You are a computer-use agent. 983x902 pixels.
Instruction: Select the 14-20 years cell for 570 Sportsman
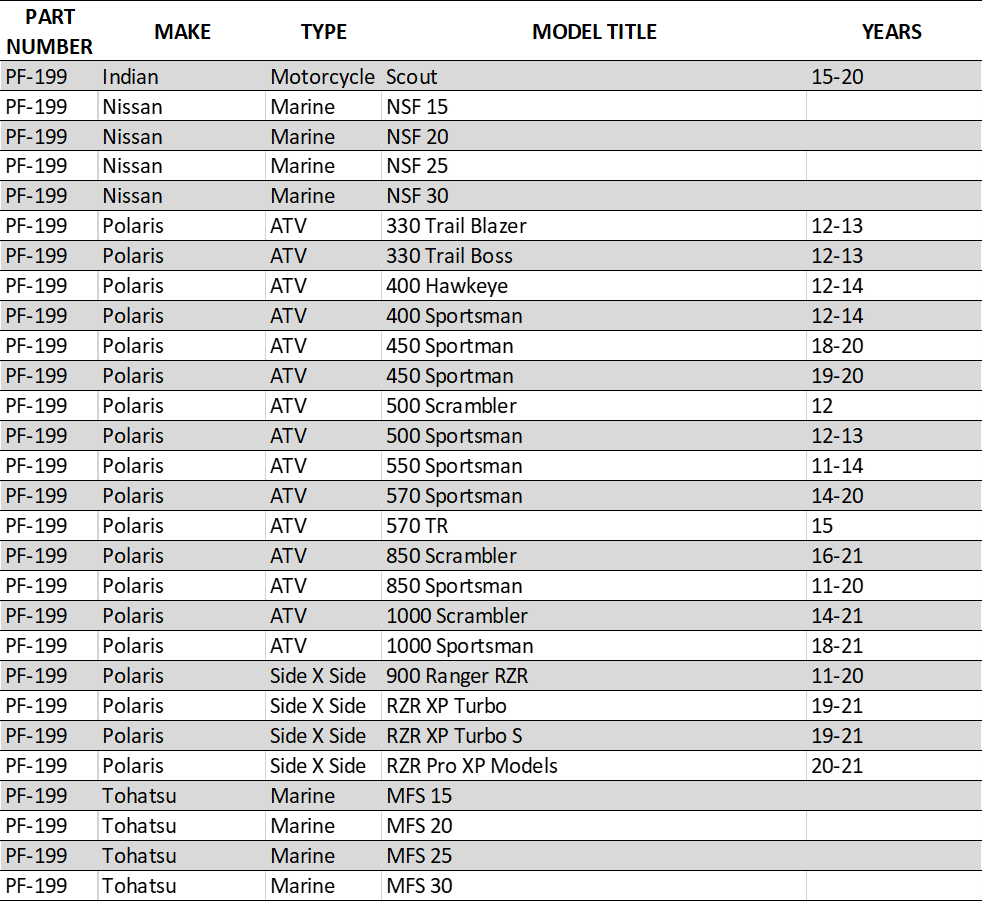coord(894,496)
